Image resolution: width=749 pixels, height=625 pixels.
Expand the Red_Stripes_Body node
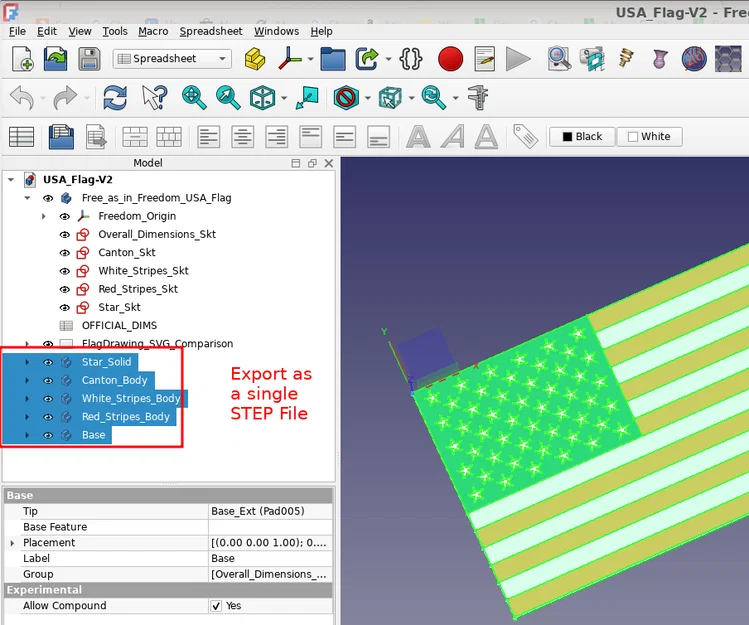(27, 417)
